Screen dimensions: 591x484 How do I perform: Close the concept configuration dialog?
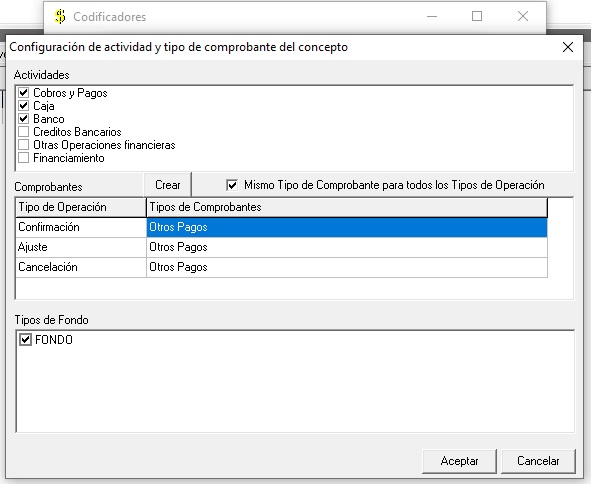coord(568,47)
